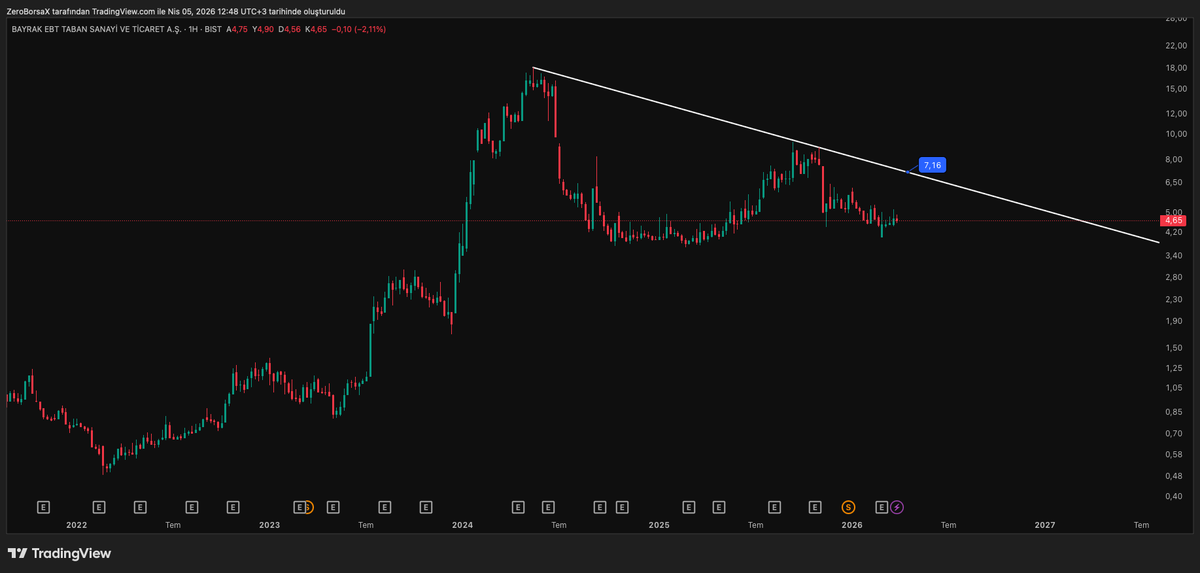Viewport: 1200px width, 573px height.
Task: Click the 2,30 price axis label
Action: [1174, 299]
